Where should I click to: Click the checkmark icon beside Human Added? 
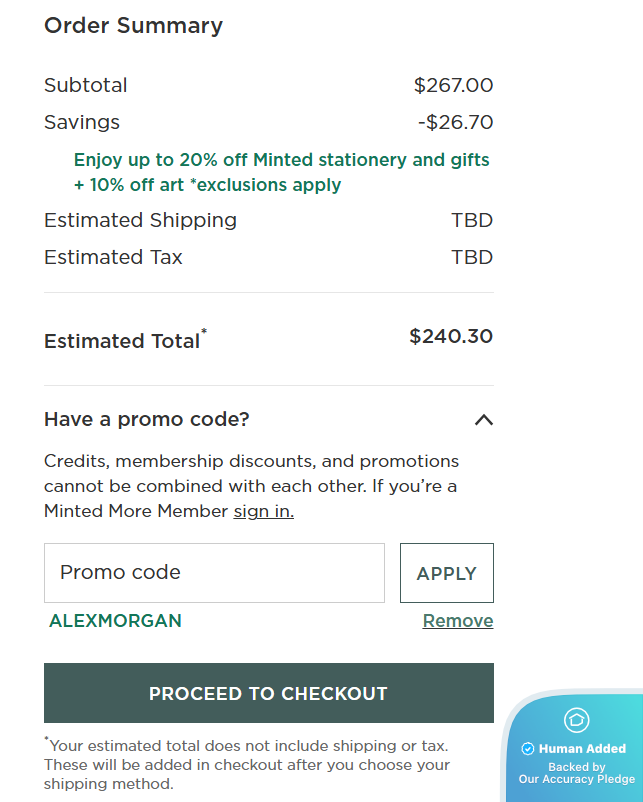coord(528,748)
